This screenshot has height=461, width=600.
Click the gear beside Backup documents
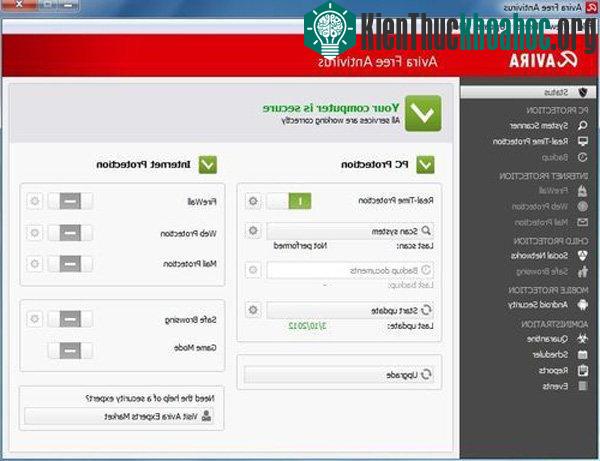point(253,270)
